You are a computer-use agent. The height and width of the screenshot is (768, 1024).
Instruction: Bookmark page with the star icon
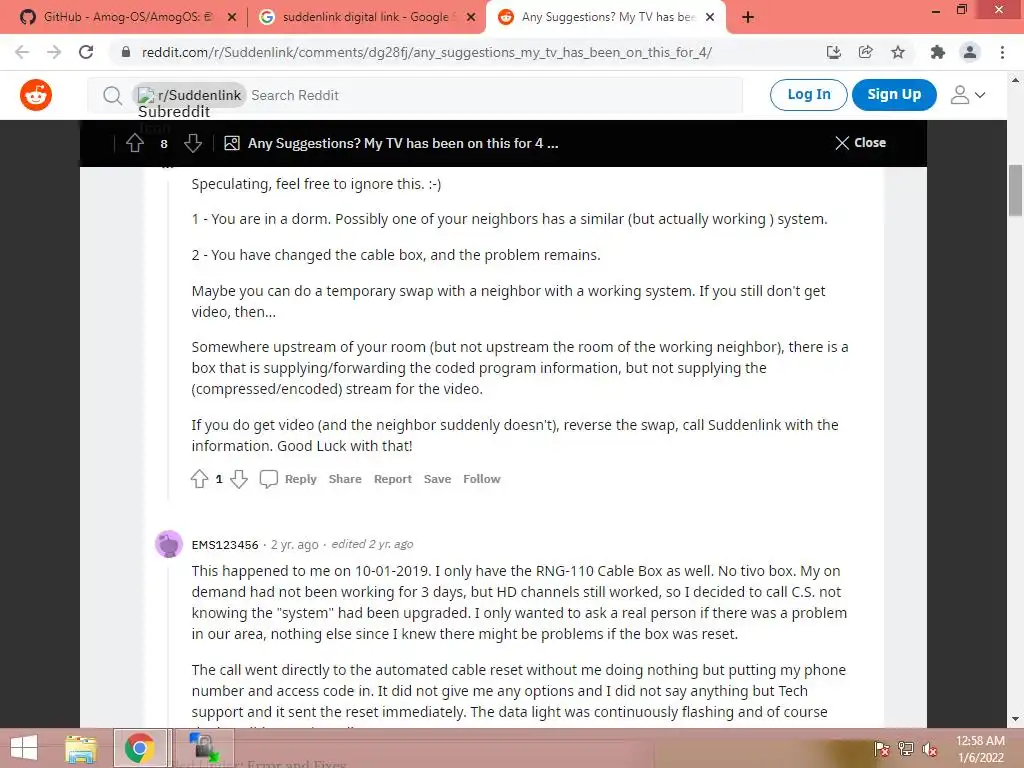898,52
